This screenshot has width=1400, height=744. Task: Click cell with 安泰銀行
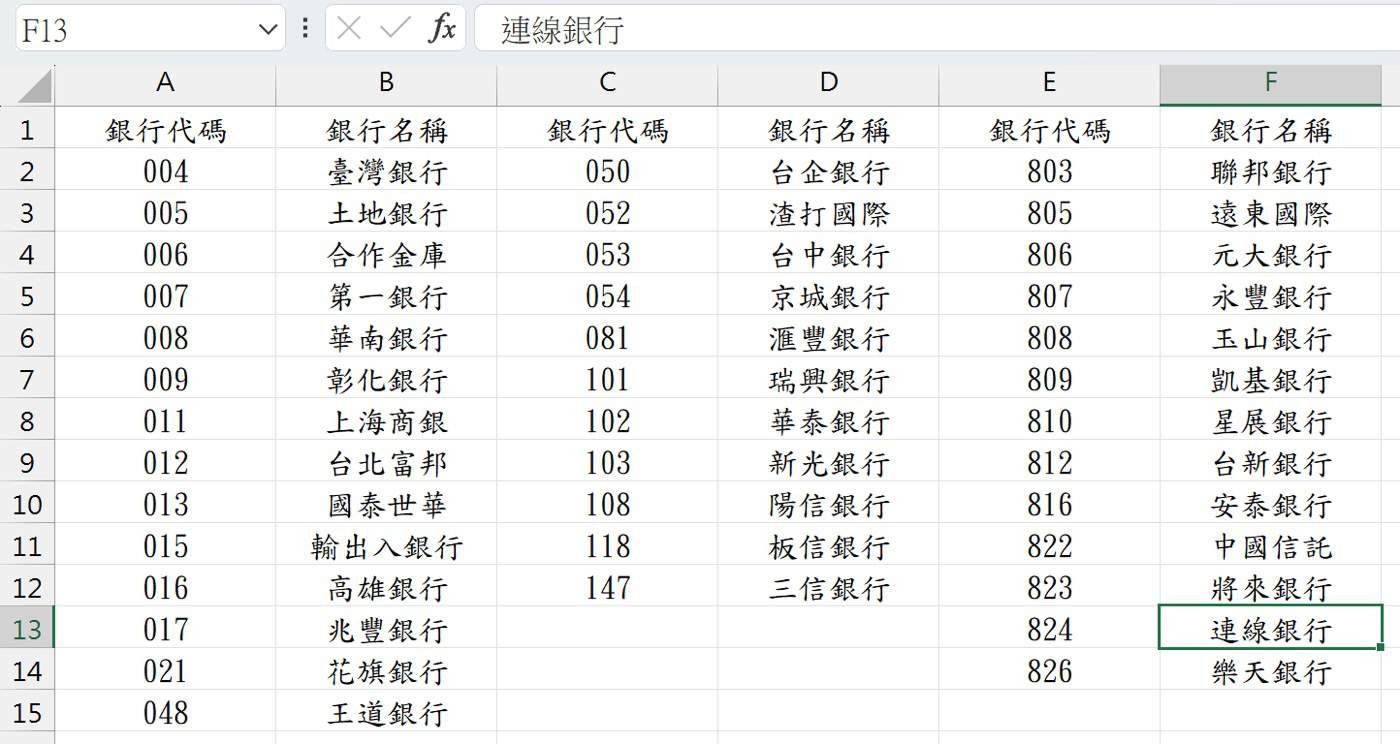click(x=1270, y=504)
